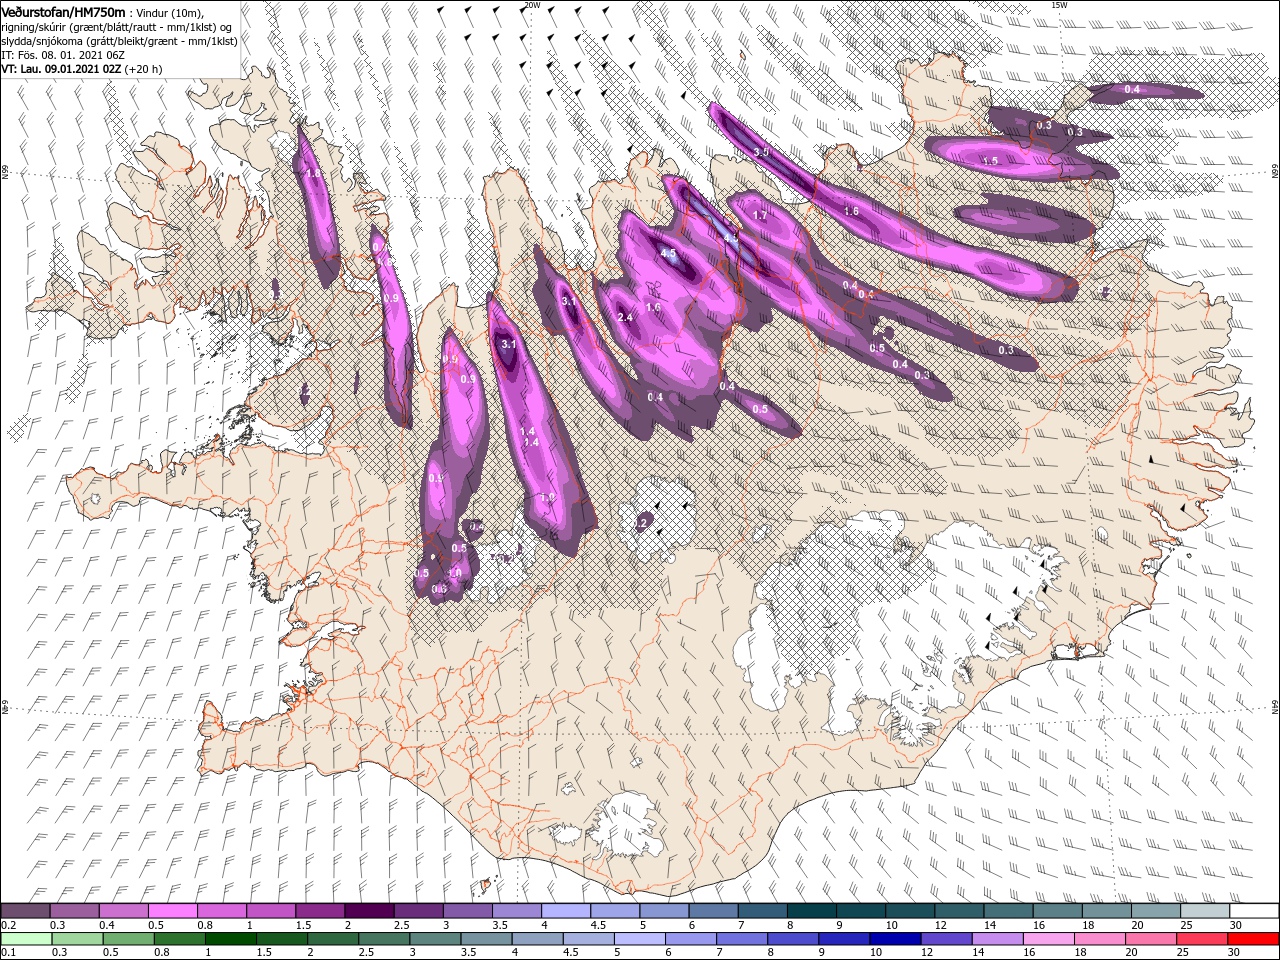Image resolution: width=1280 pixels, height=960 pixels.
Task: Click the 15W longitude label
Action: [x=1059, y=5]
